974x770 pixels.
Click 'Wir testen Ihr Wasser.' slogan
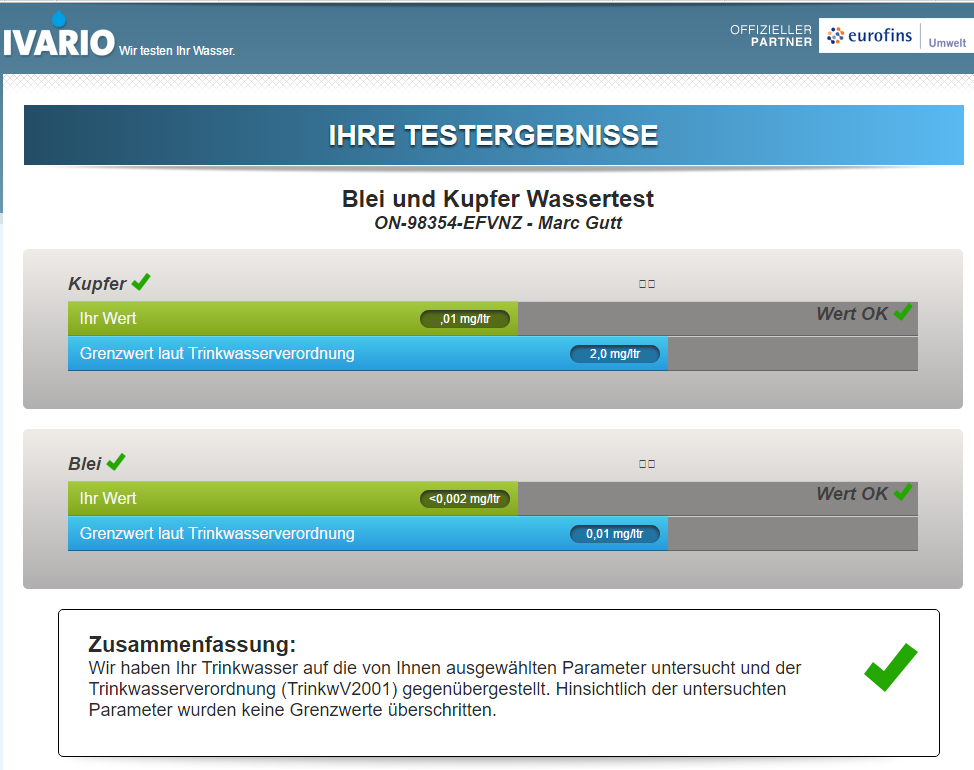177,51
